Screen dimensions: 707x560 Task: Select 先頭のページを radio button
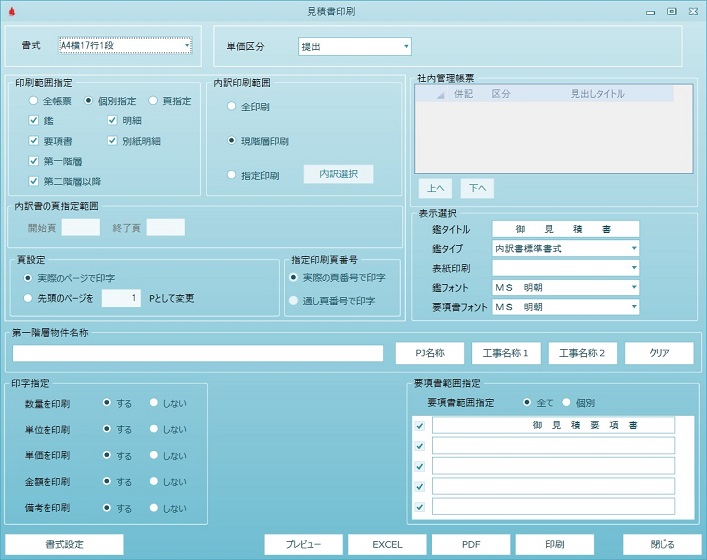pos(28,298)
